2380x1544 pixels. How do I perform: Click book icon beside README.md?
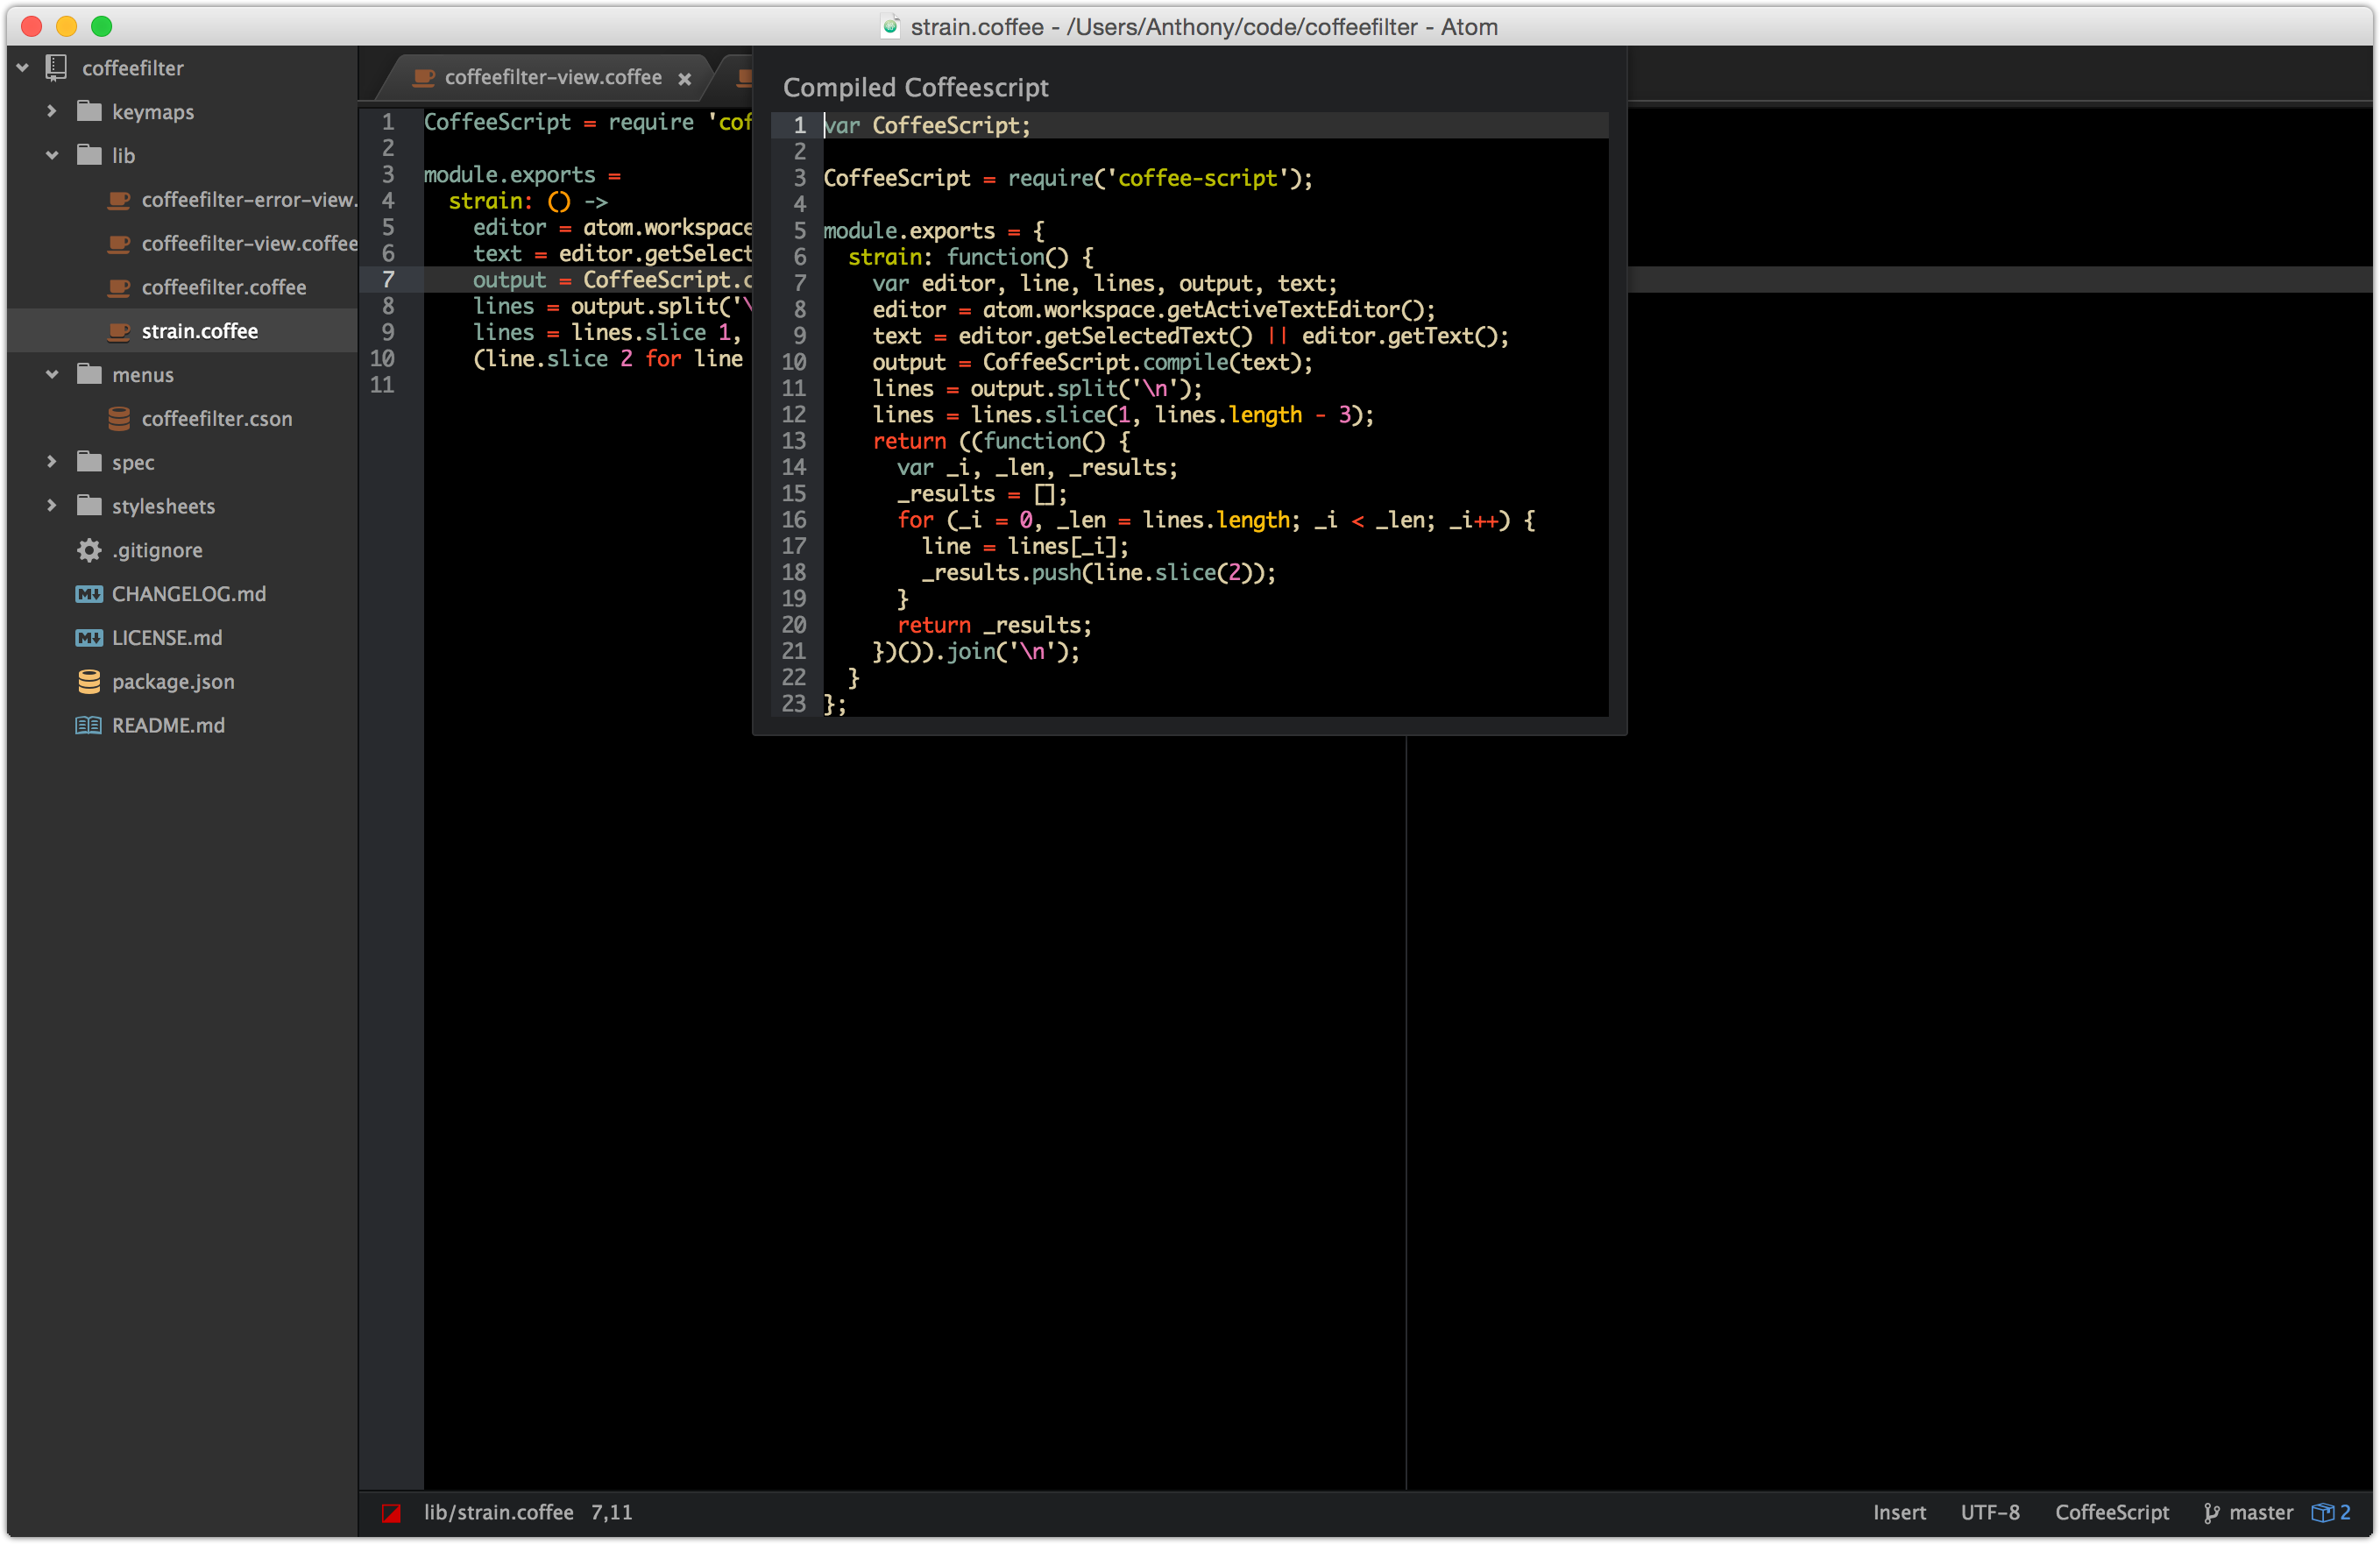[89, 725]
